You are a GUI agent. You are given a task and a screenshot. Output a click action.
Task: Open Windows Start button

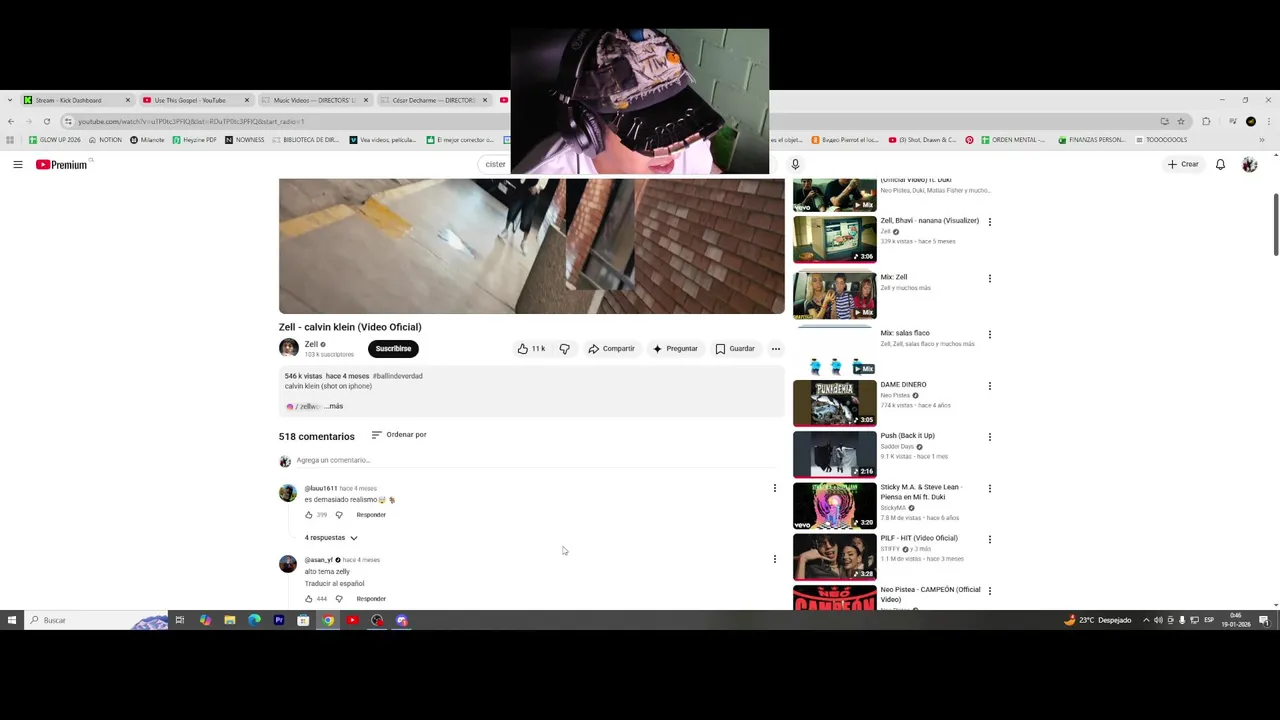tap(12, 620)
